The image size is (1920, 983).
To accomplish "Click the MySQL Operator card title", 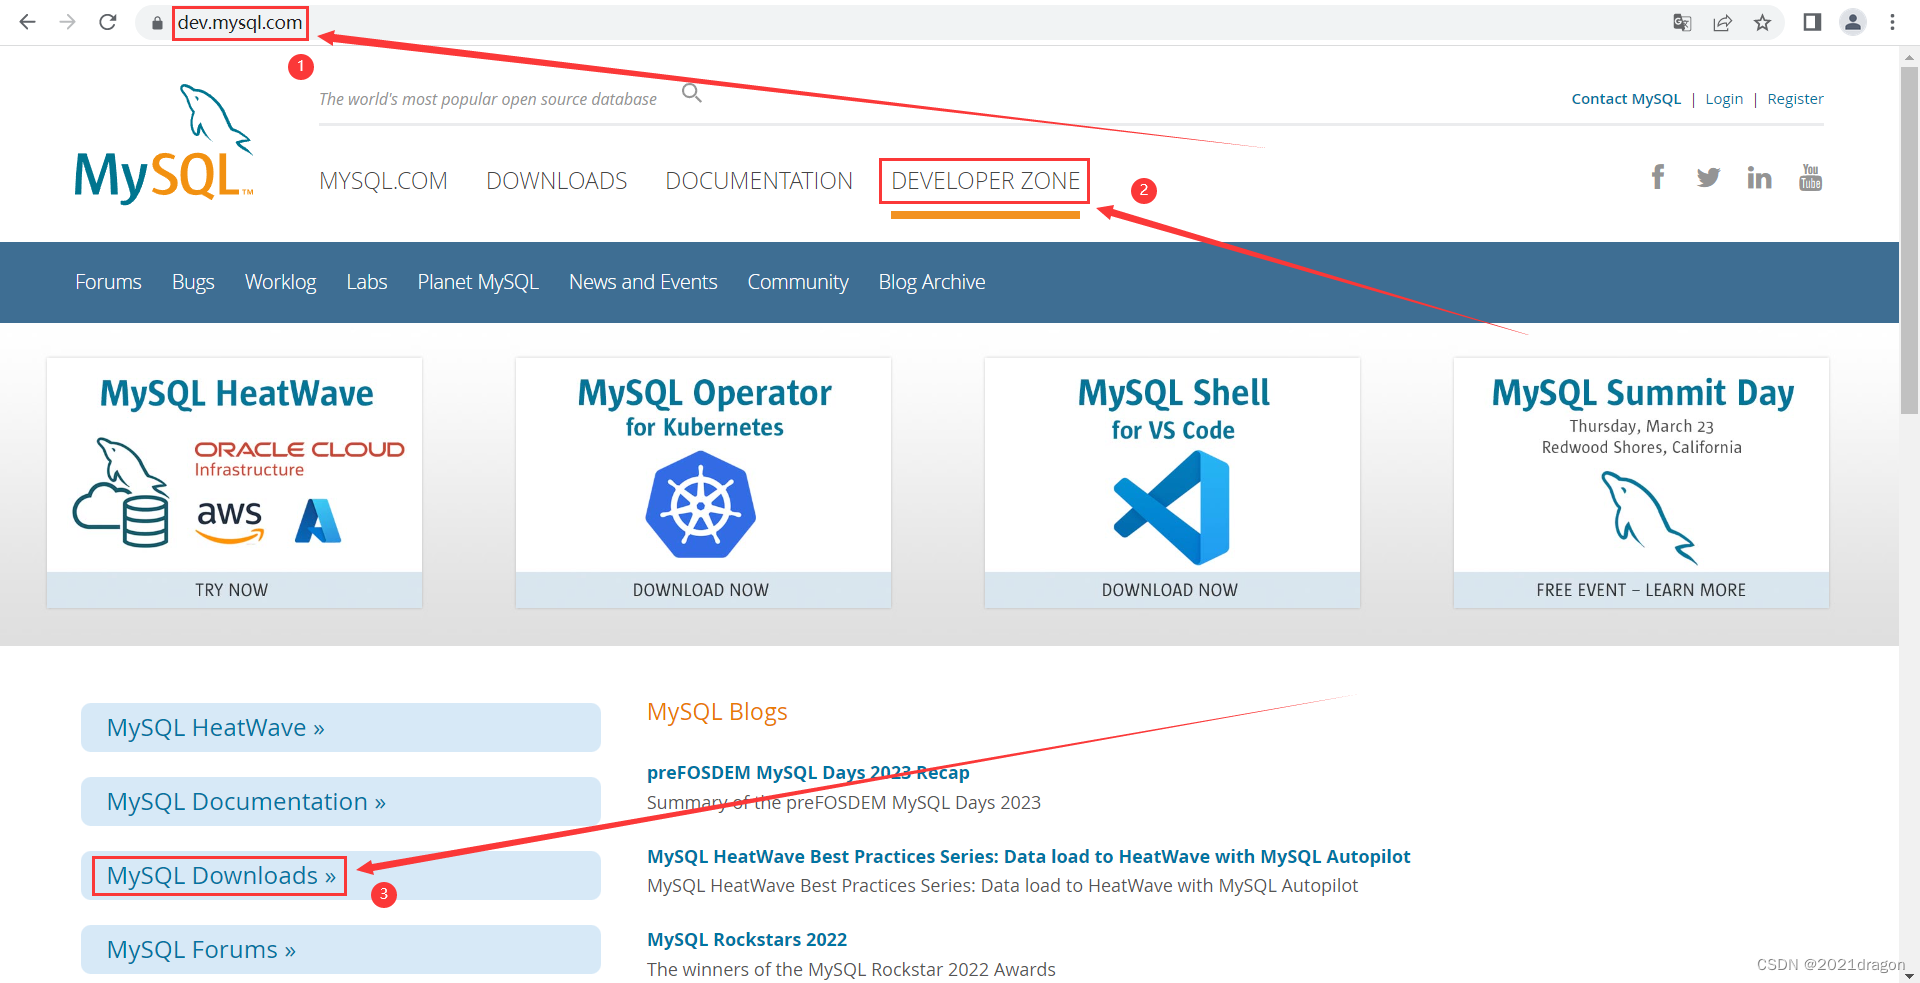I will point(704,394).
